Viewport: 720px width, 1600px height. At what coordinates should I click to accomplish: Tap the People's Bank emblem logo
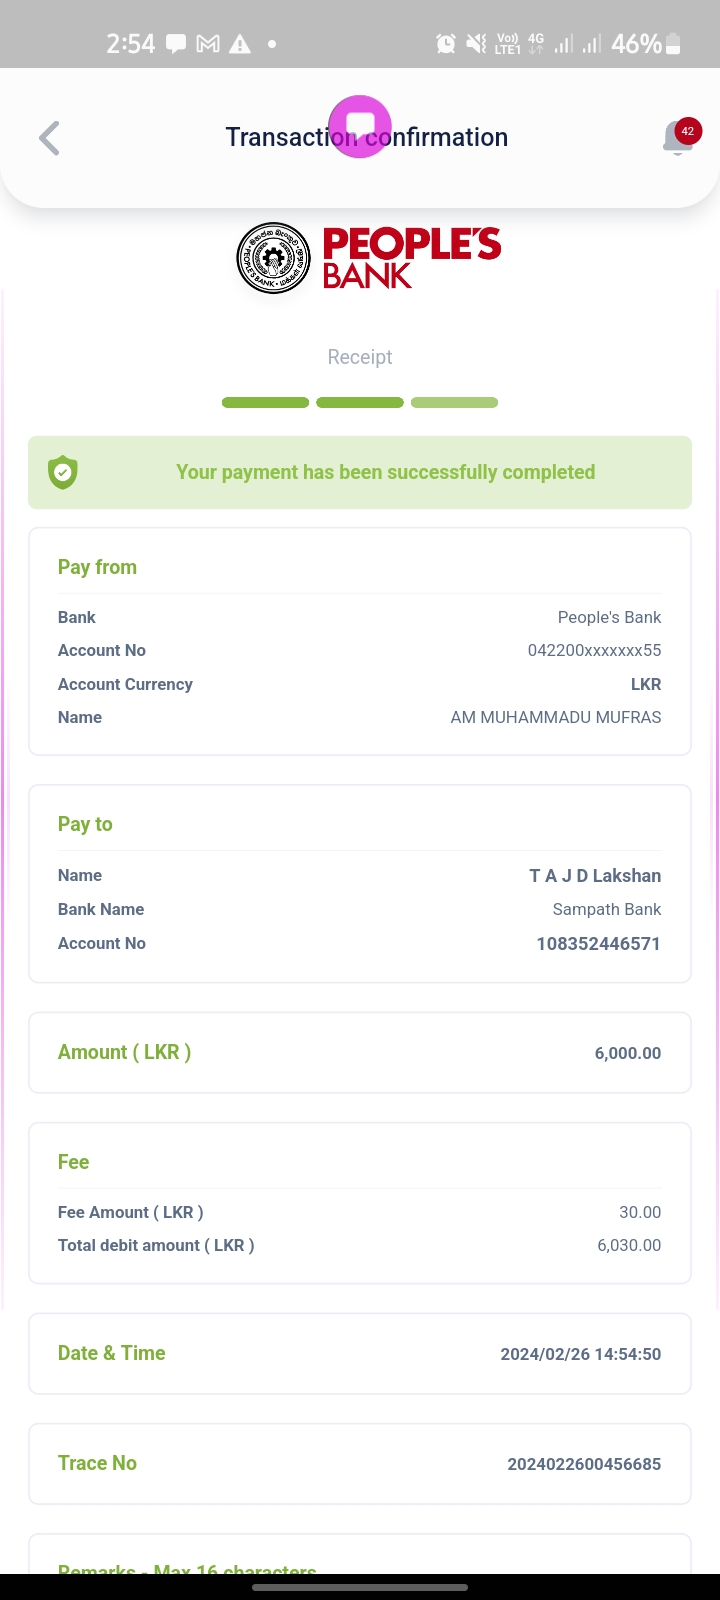[273, 258]
